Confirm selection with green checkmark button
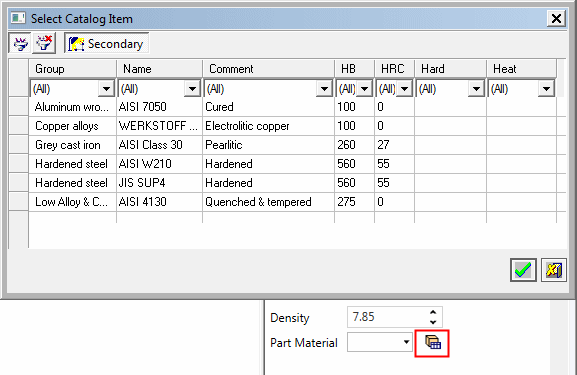The width and height of the screenshot is (577, 375). click(523, 270)
